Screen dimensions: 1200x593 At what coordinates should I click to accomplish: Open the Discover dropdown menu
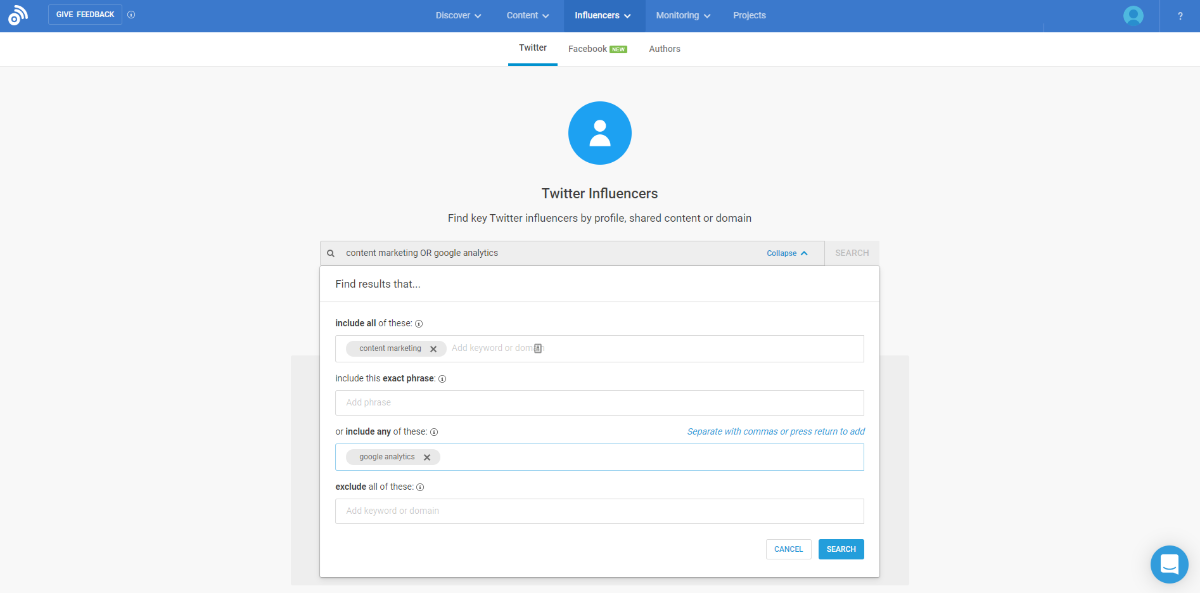(457, 15)
